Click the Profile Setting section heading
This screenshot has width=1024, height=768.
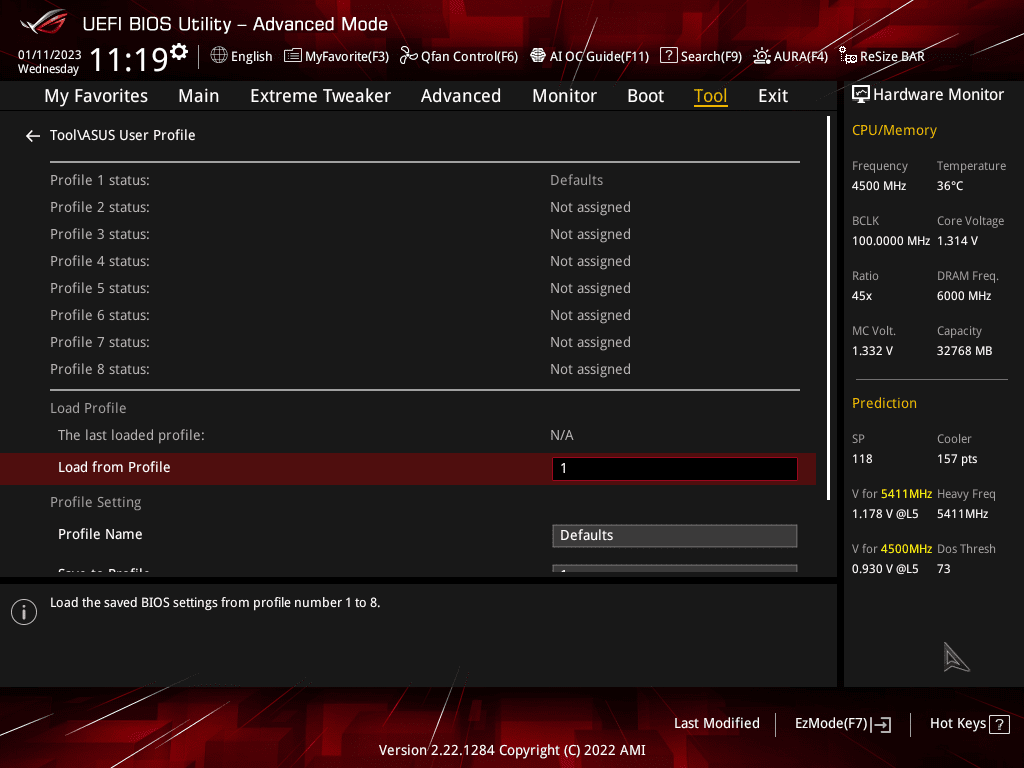96,503
